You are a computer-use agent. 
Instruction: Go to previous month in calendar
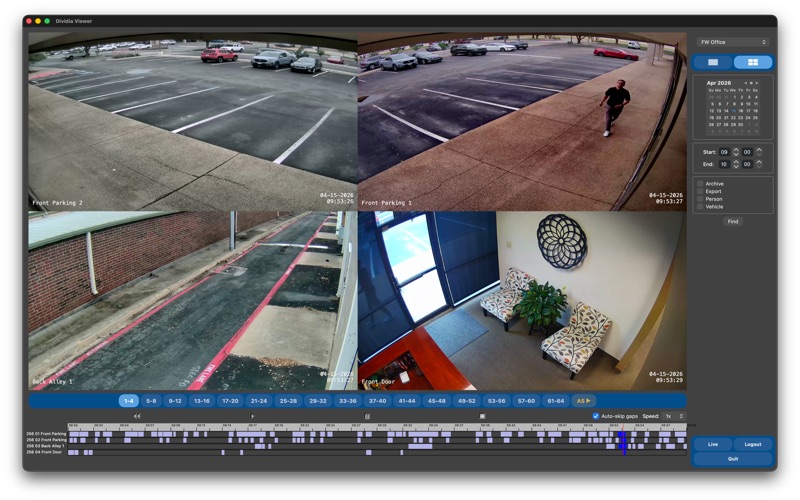745,83
